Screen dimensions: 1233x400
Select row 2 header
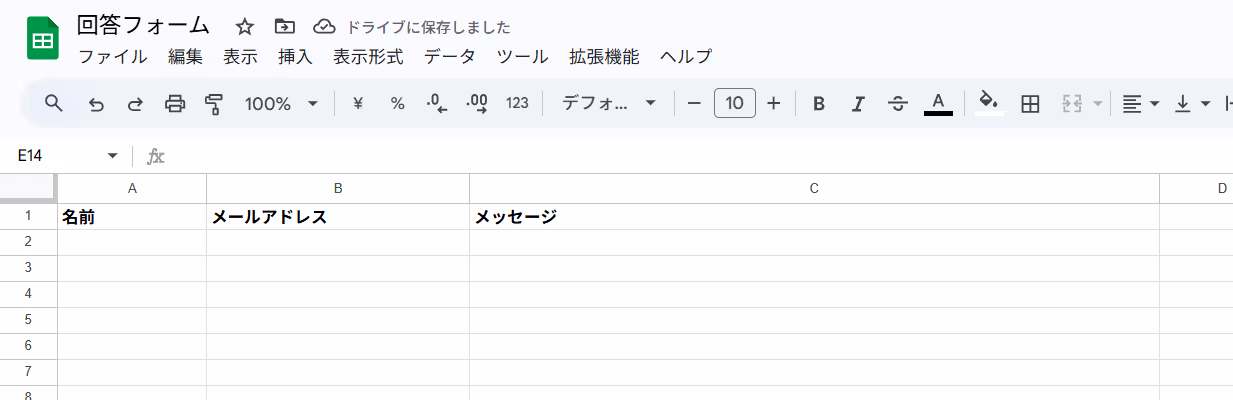click(28, 242)
